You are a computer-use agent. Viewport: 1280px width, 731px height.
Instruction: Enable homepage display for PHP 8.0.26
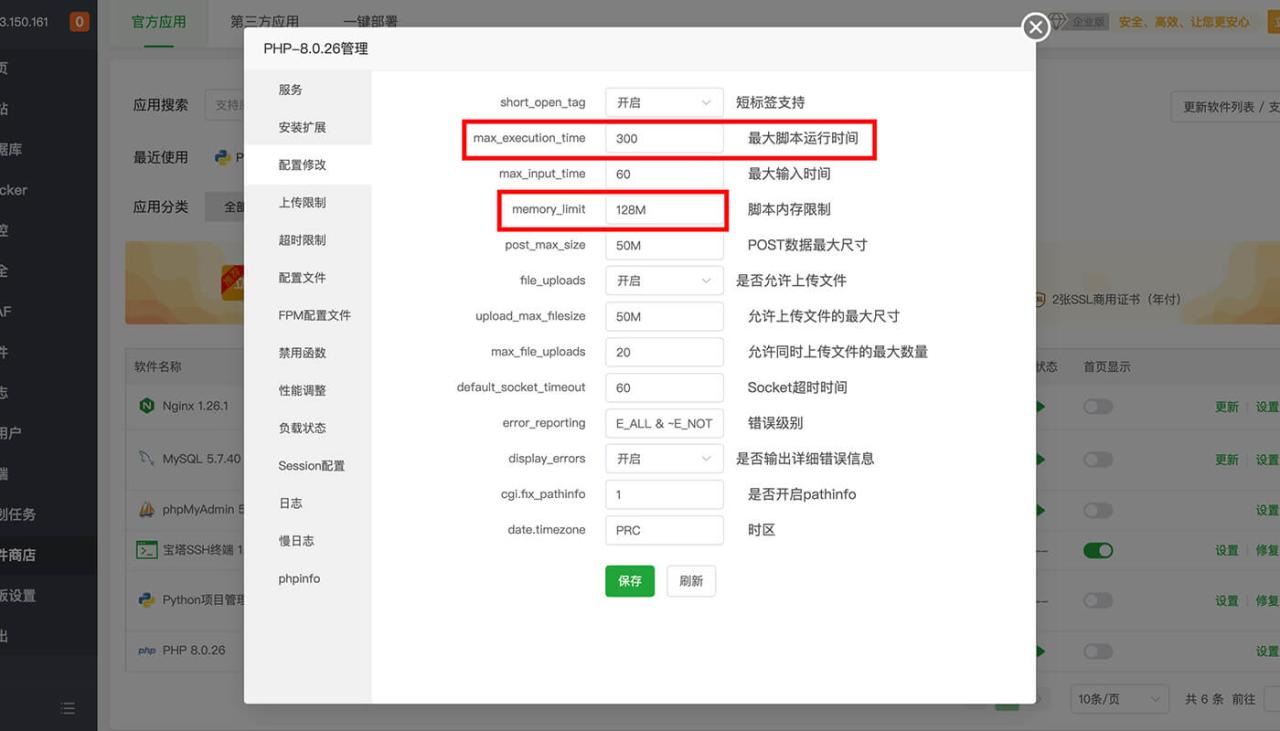coord(1098,650)
